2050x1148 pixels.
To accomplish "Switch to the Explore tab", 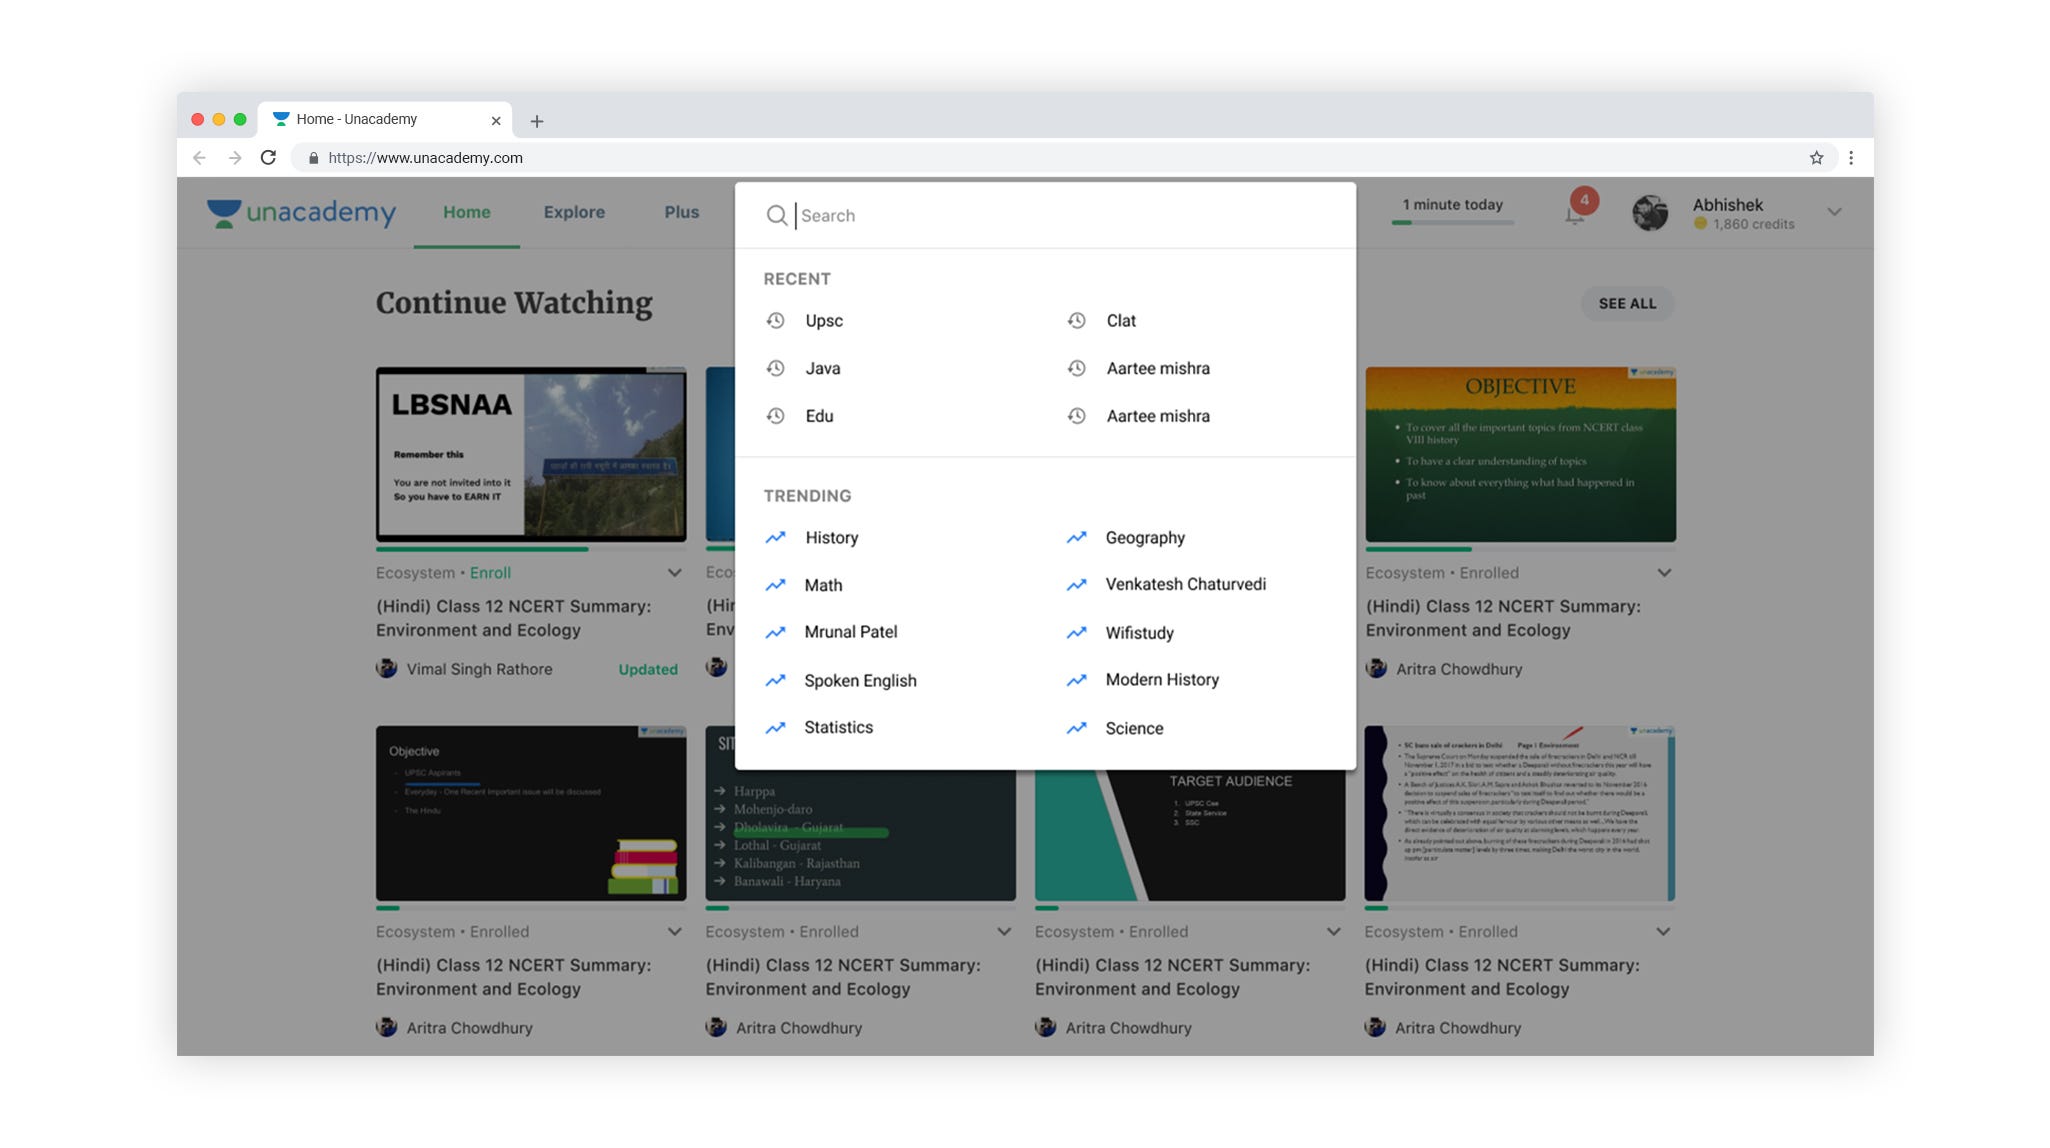I will [574, 212].
